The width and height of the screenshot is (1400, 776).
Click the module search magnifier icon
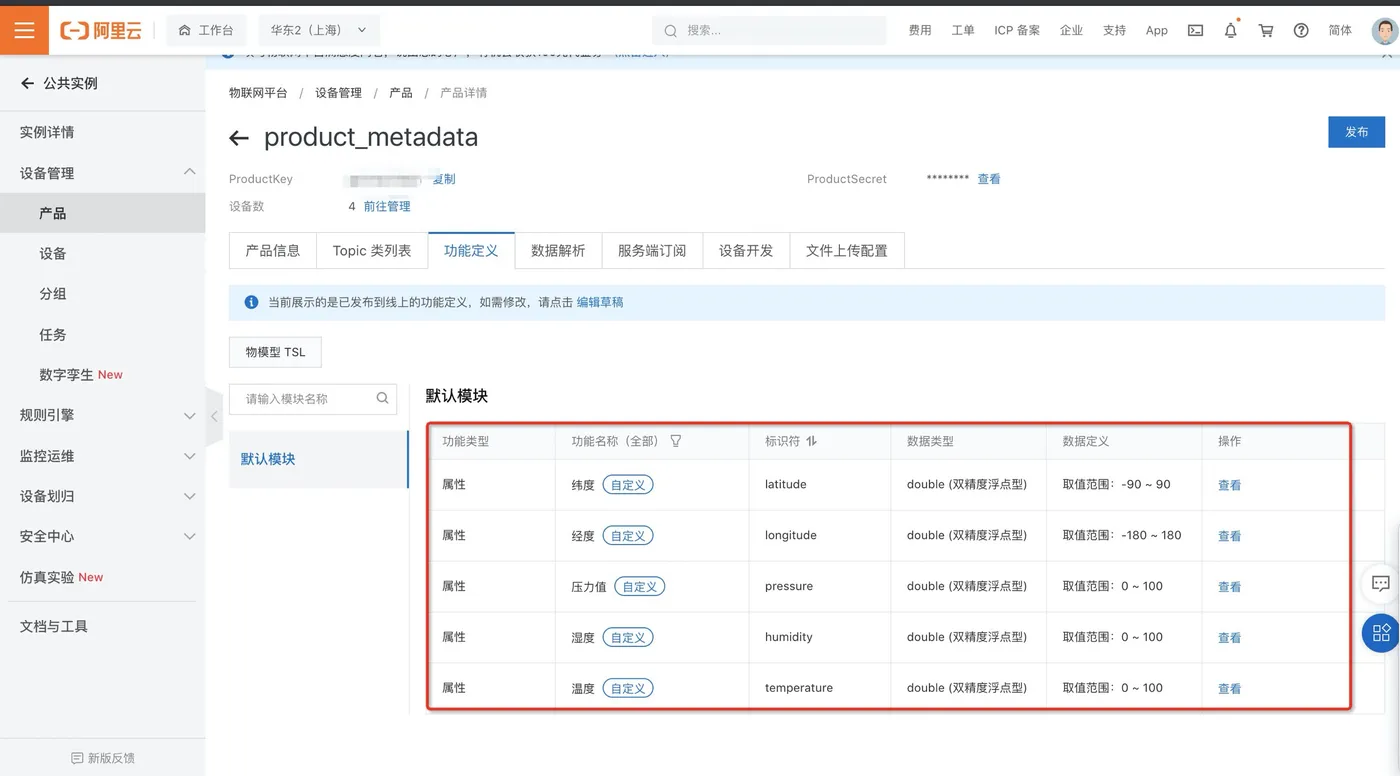[382, 398]
